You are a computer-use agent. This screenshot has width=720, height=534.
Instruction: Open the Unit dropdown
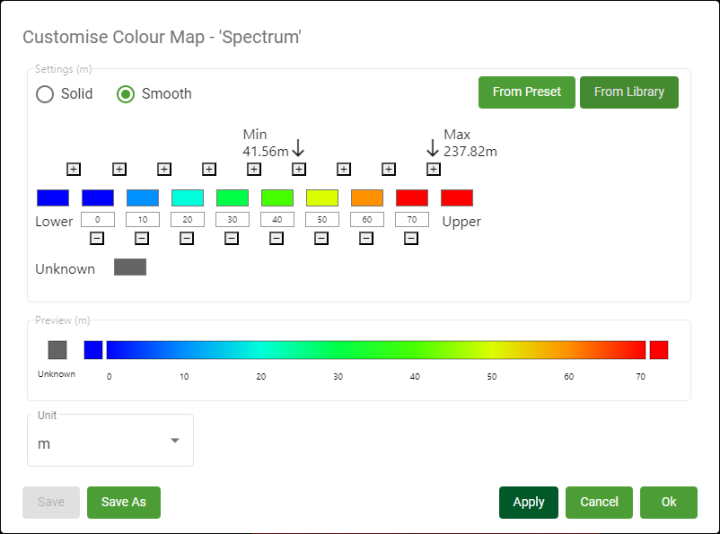110,441
